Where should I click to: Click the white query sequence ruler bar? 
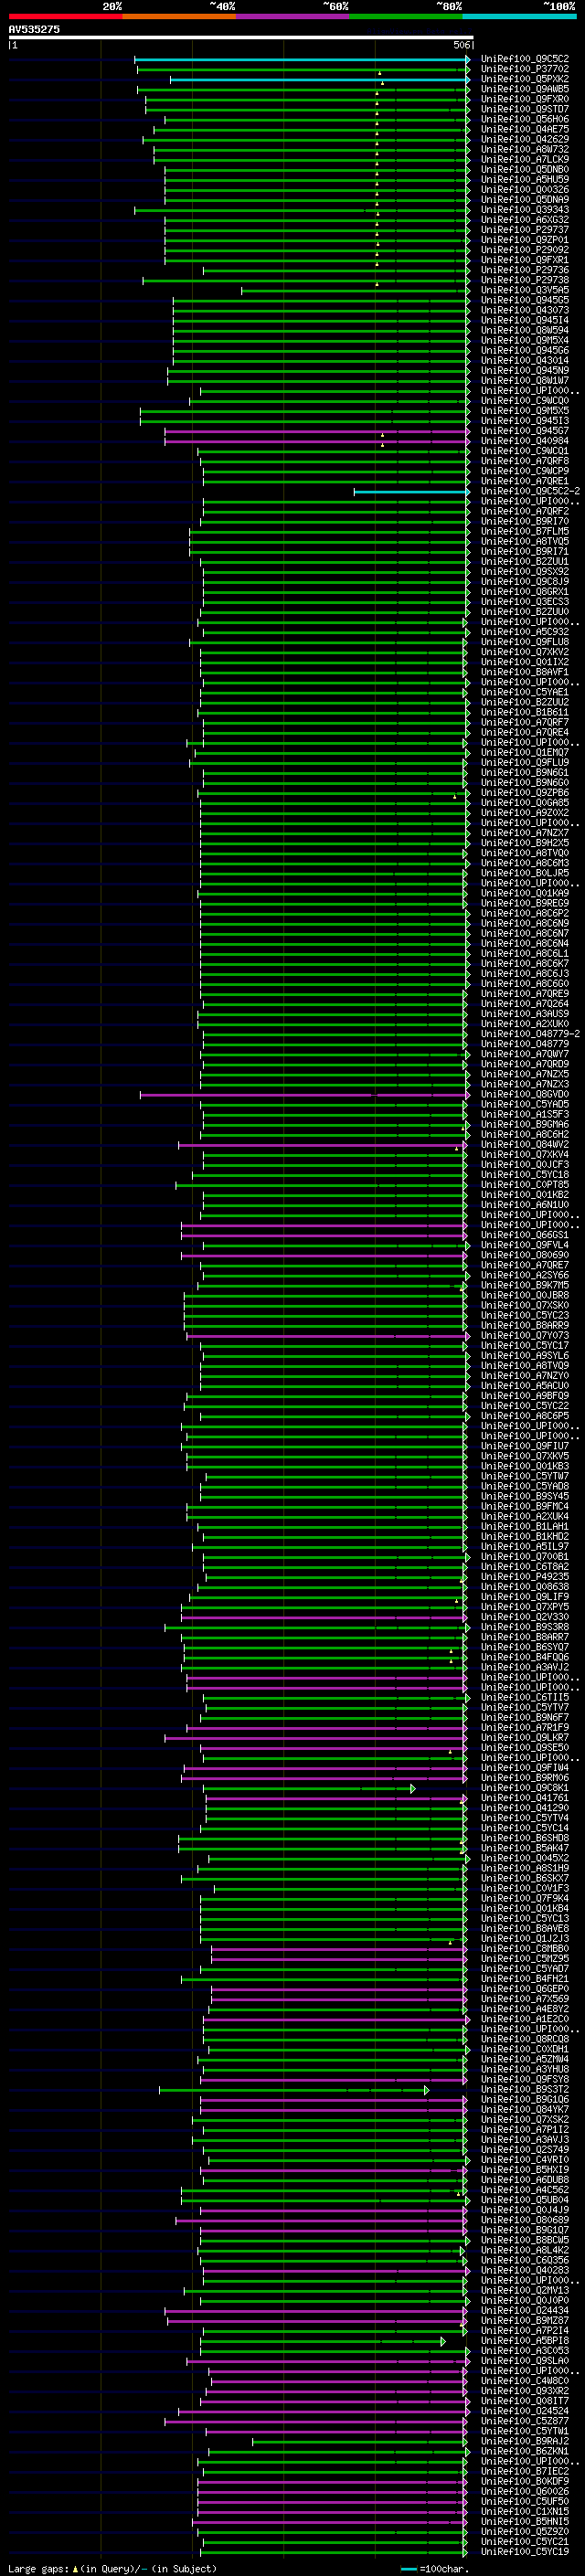coord(241,37)
